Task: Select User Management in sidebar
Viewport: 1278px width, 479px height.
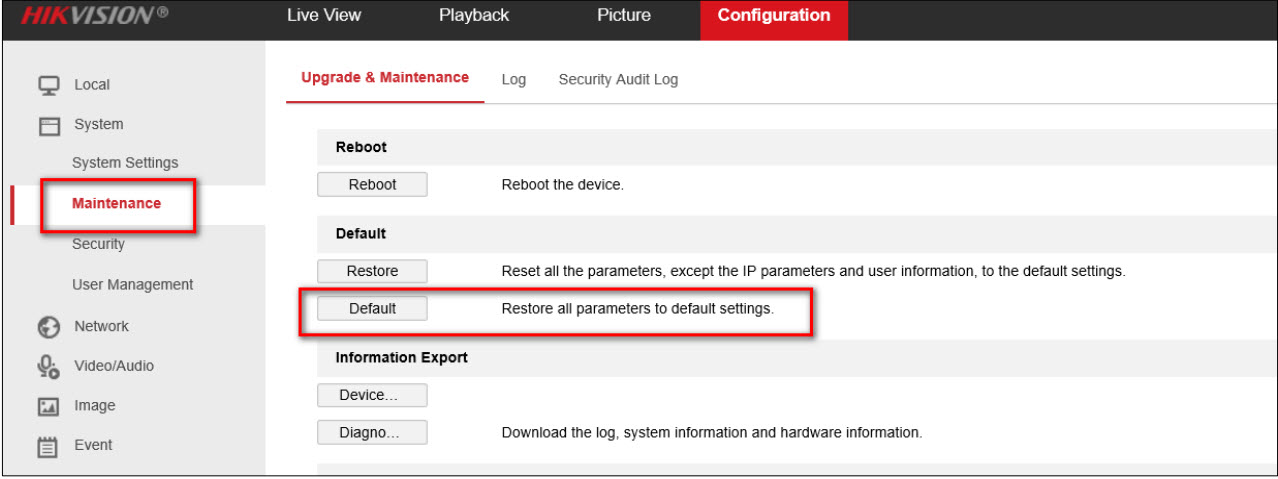Action: pos(132,285)
